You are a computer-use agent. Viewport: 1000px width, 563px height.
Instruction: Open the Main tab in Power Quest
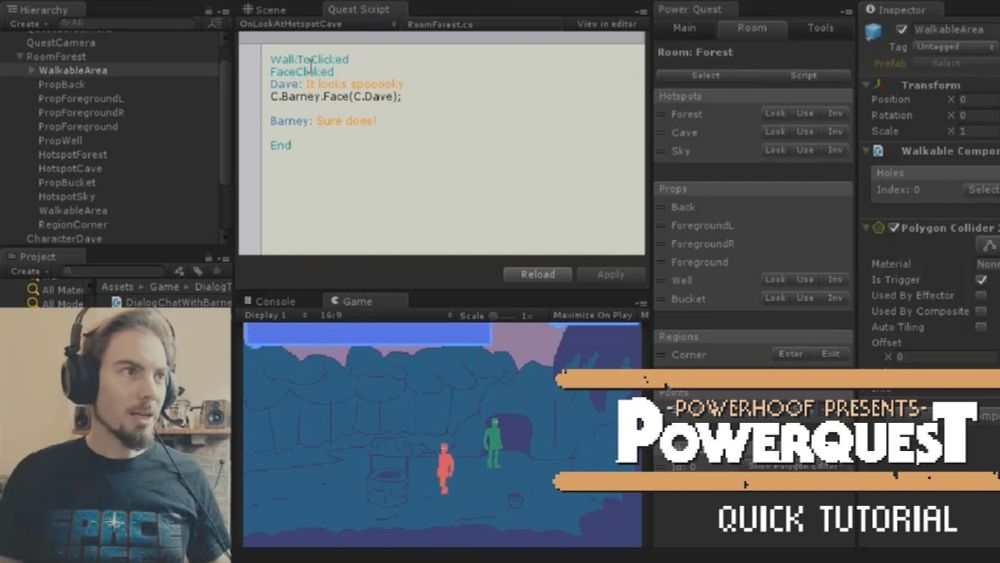tap(684, 28)
